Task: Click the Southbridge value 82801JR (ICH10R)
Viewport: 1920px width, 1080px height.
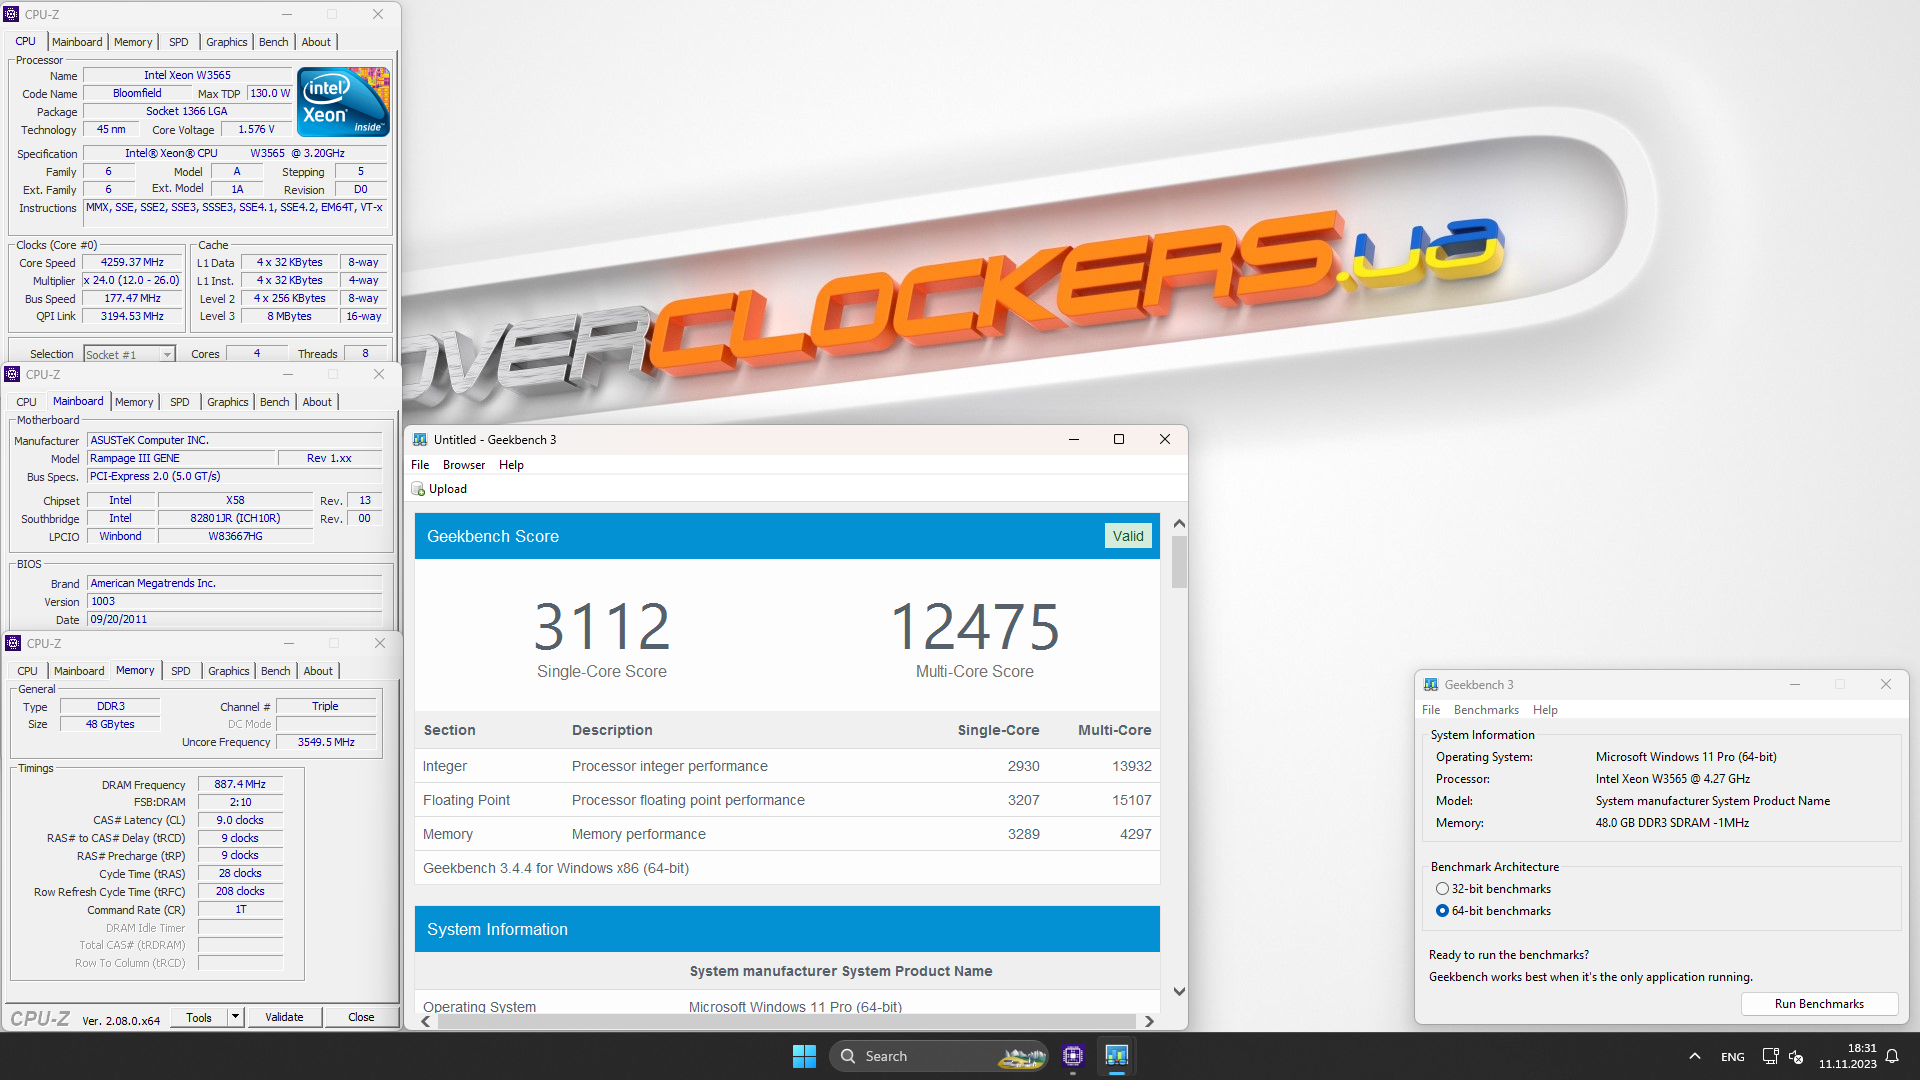Action: 235,518
